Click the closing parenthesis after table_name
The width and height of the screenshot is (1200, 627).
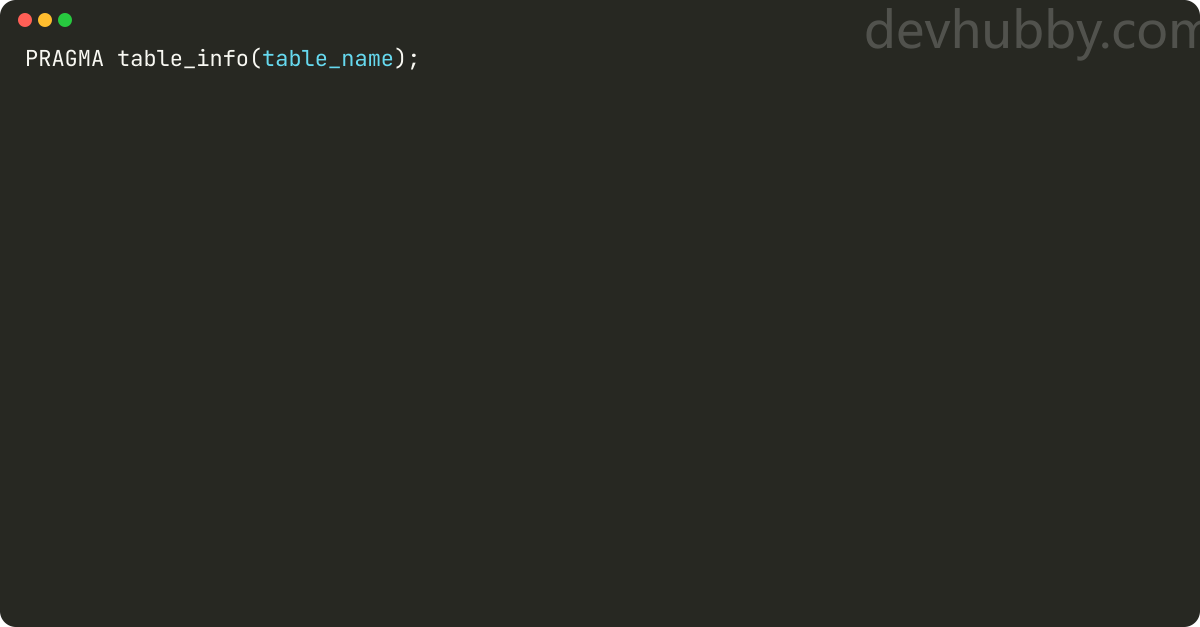point(400,59)
